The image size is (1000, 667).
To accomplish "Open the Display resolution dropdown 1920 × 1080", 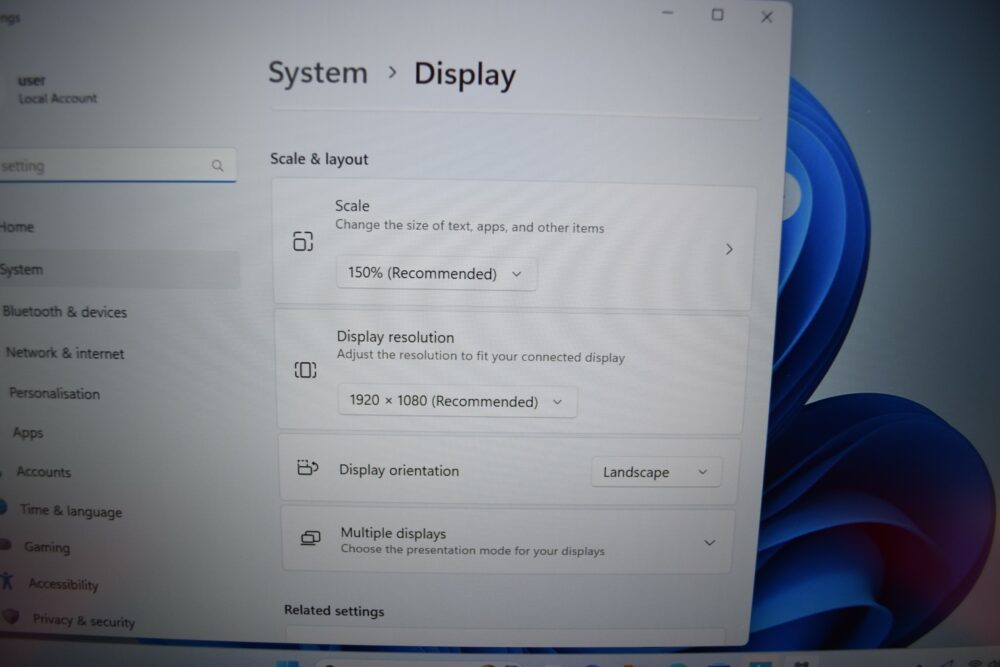I will coord(457,401).
